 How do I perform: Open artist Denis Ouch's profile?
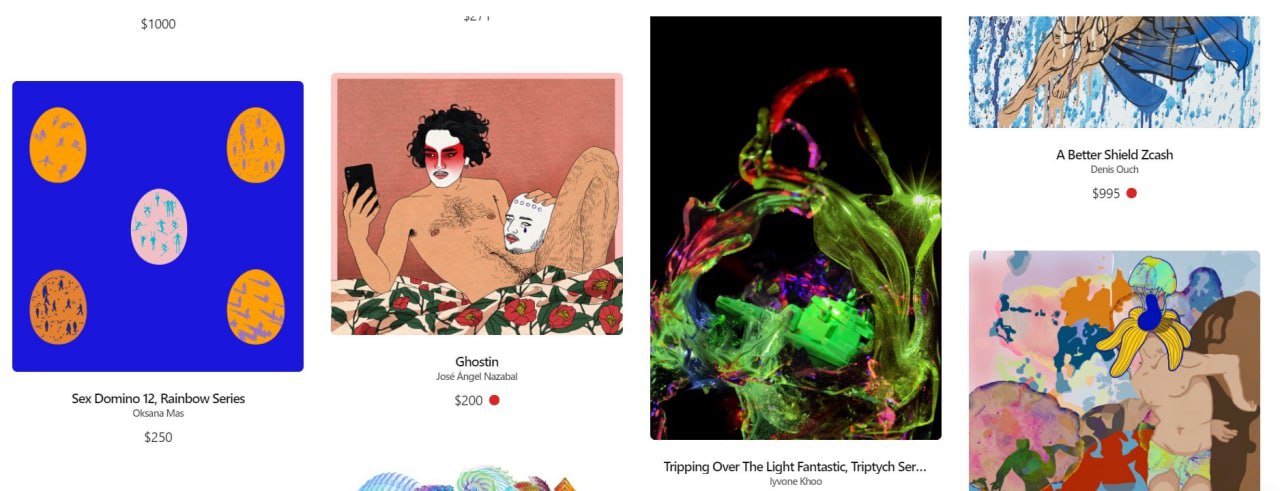click(1115, 169)
